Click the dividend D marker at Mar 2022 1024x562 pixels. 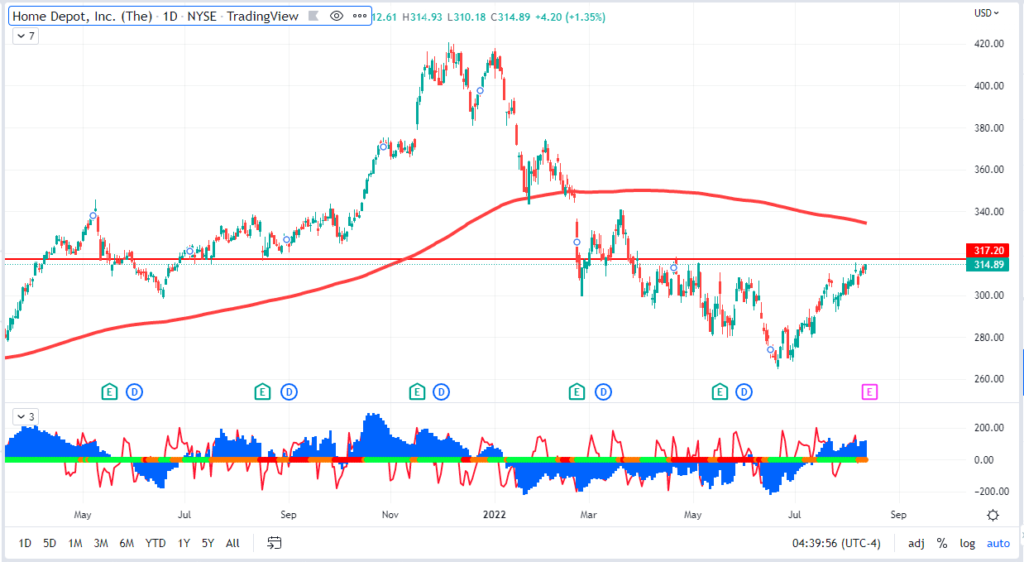[603, 392]
